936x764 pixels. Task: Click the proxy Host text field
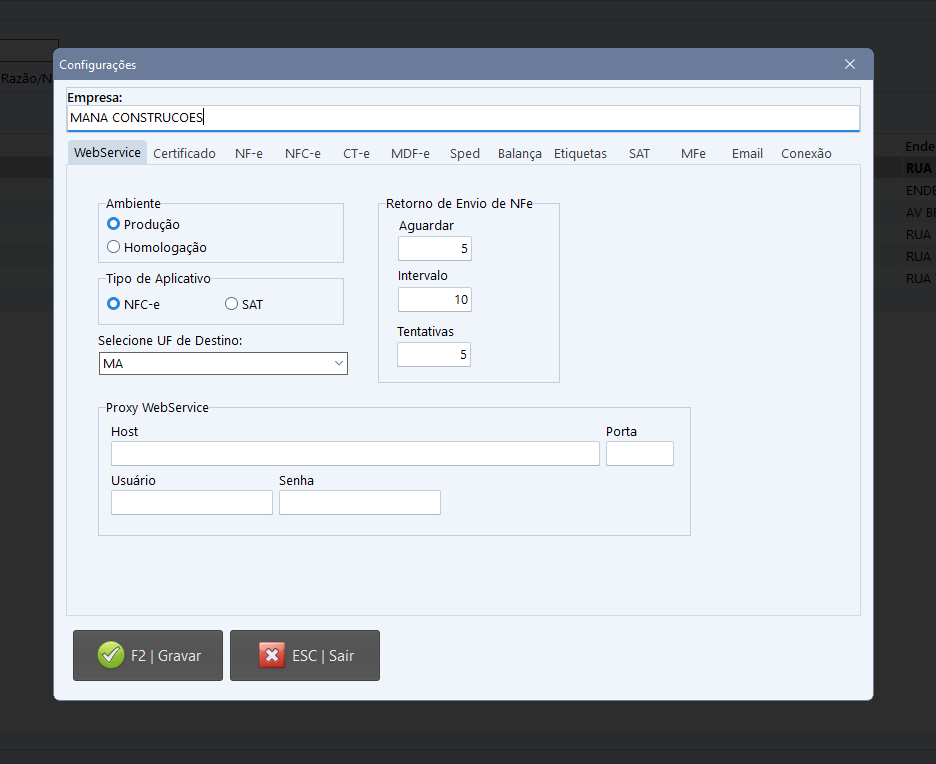[355, 454]
